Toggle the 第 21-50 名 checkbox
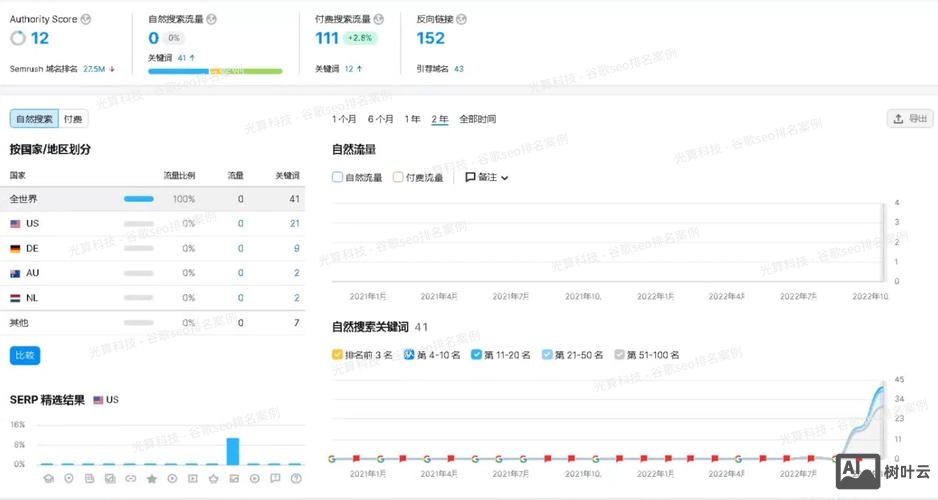Viewport: 938px width, 500px height. click(x=547, y=355)
